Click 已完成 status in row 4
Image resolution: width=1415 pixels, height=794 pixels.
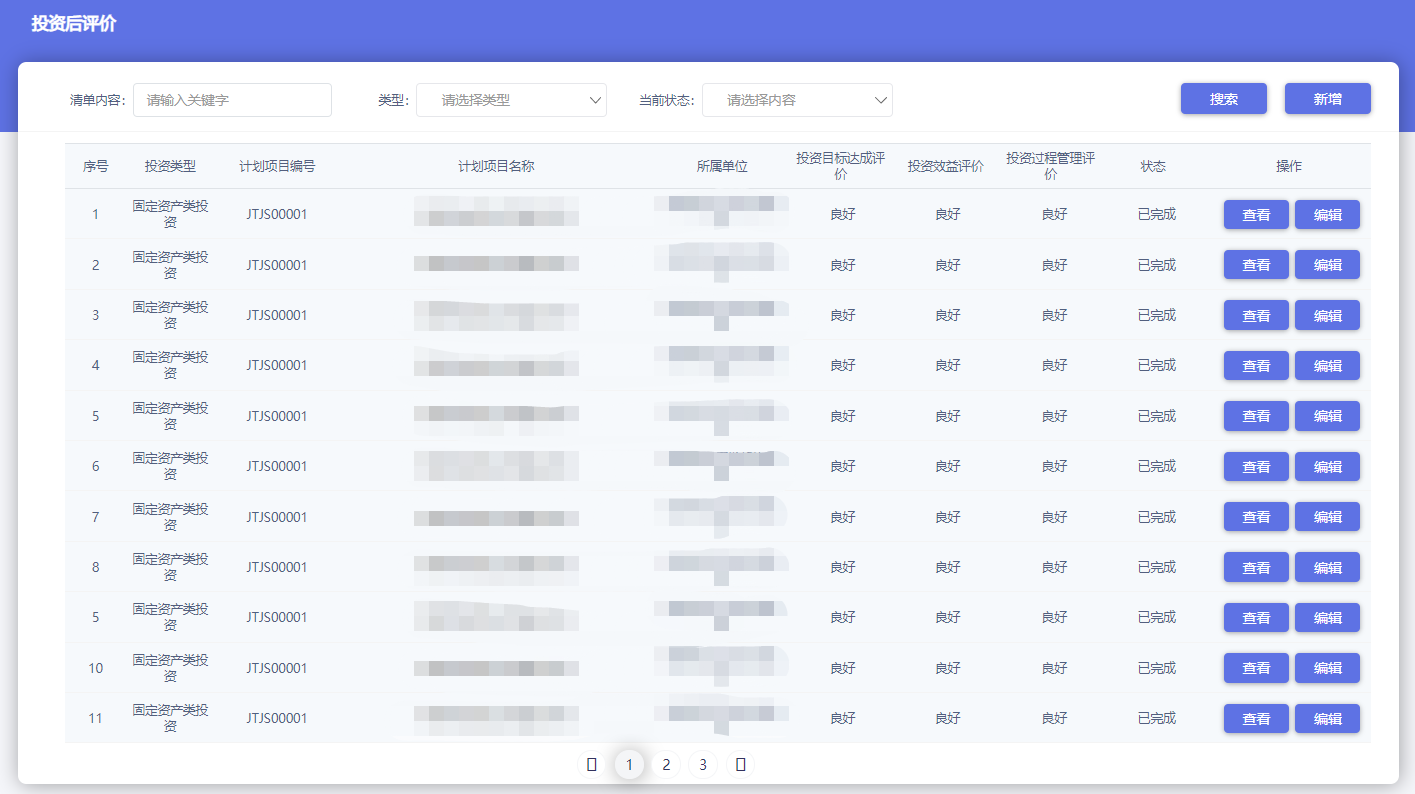pyautogui.click(x=1157, y=365)
